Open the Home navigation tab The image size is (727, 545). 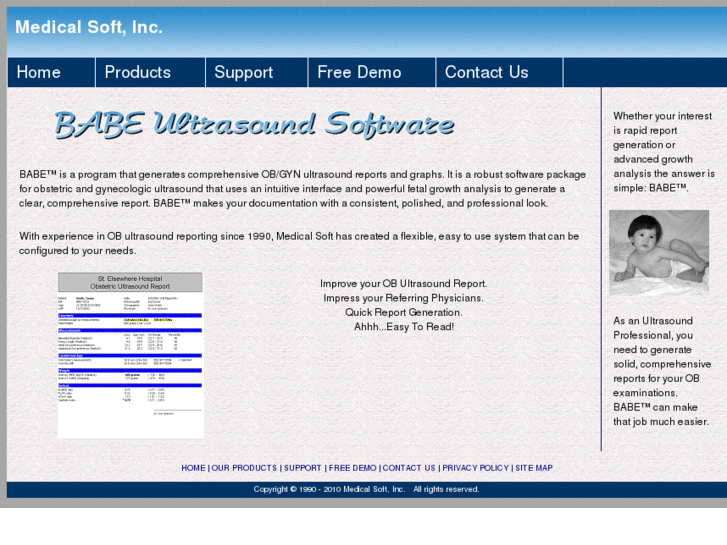[x=51, y=72]
